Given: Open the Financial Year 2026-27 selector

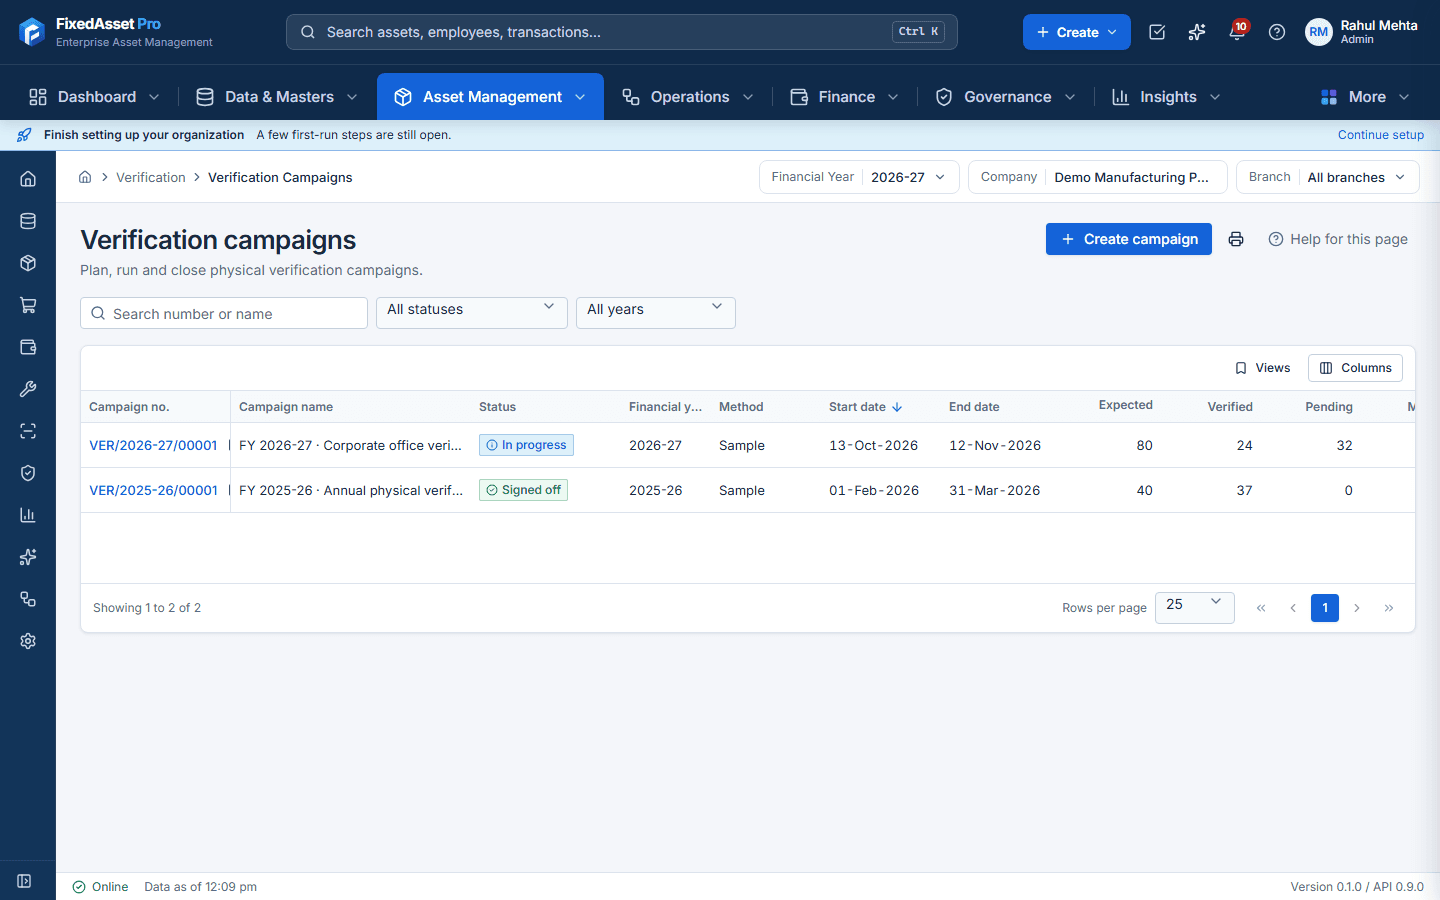Looking at the screenshot, I should pos(859,177).
